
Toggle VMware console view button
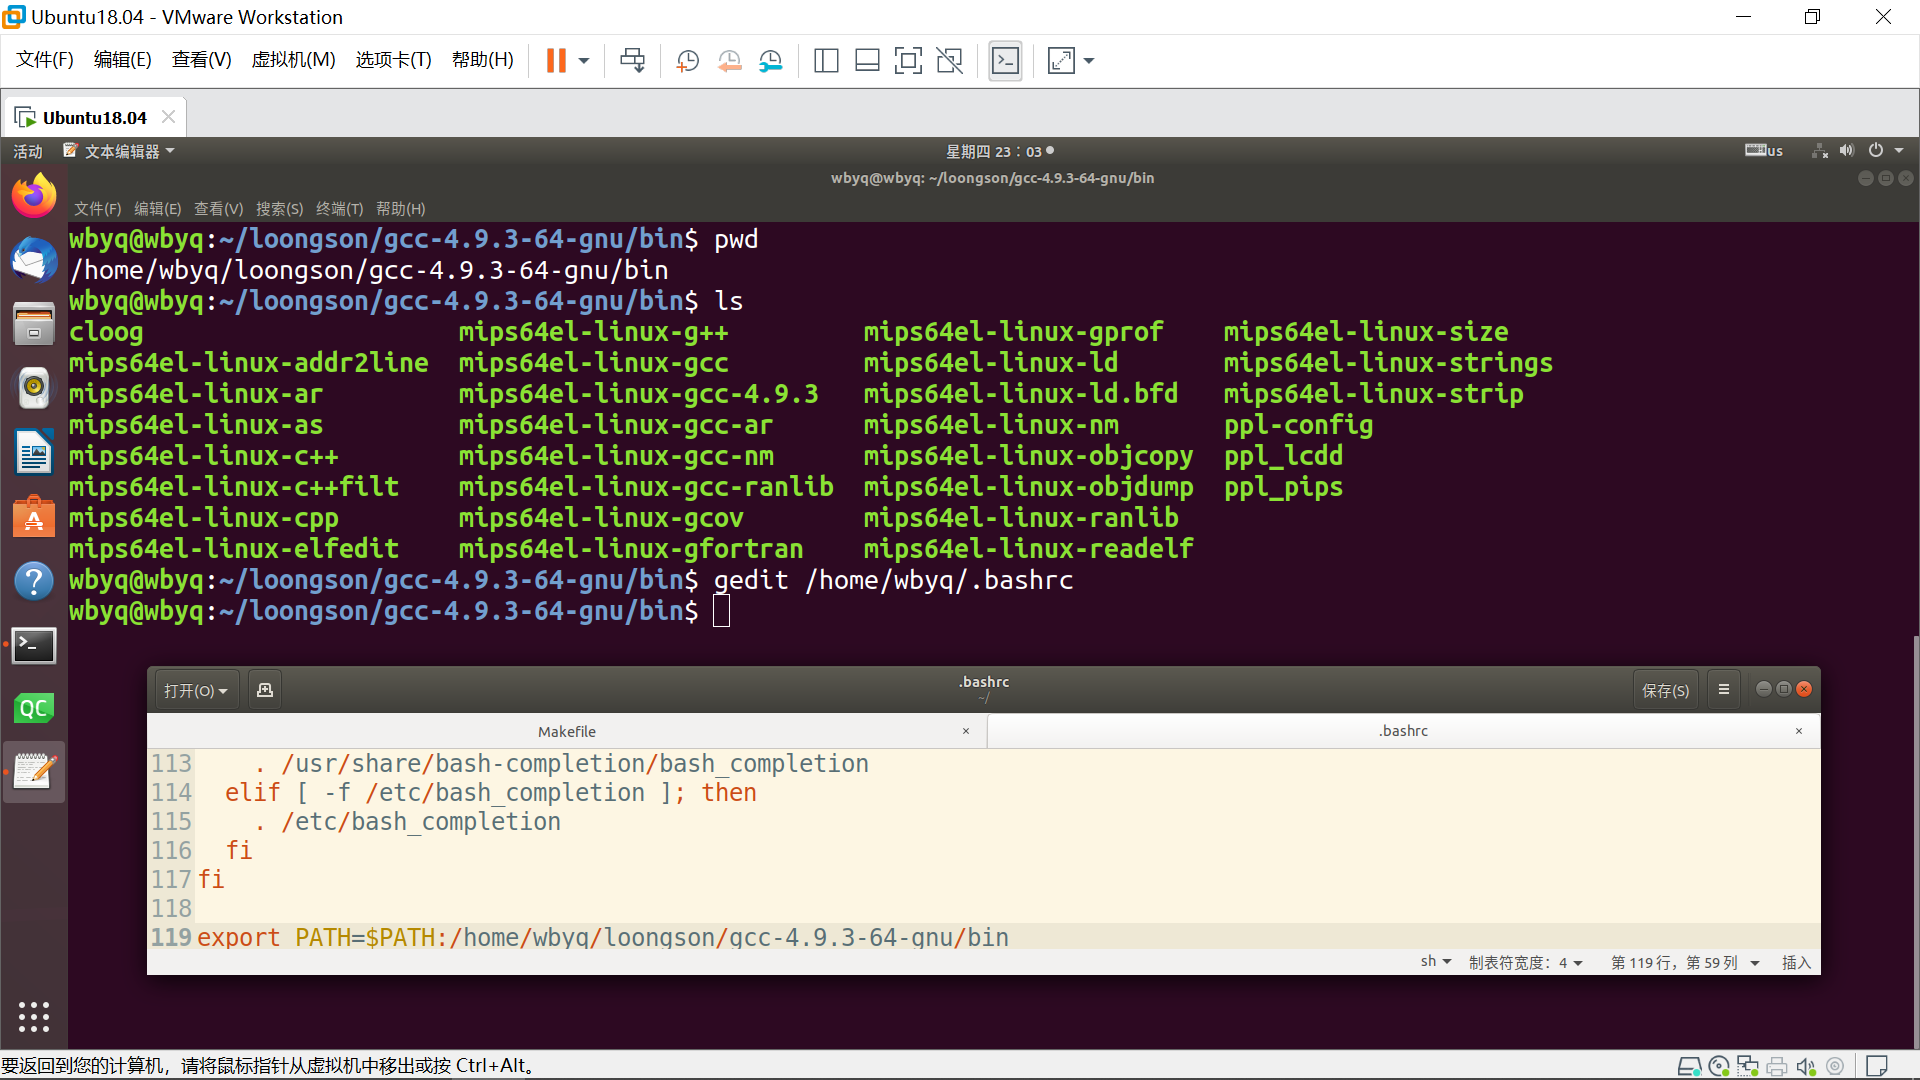1005,61
